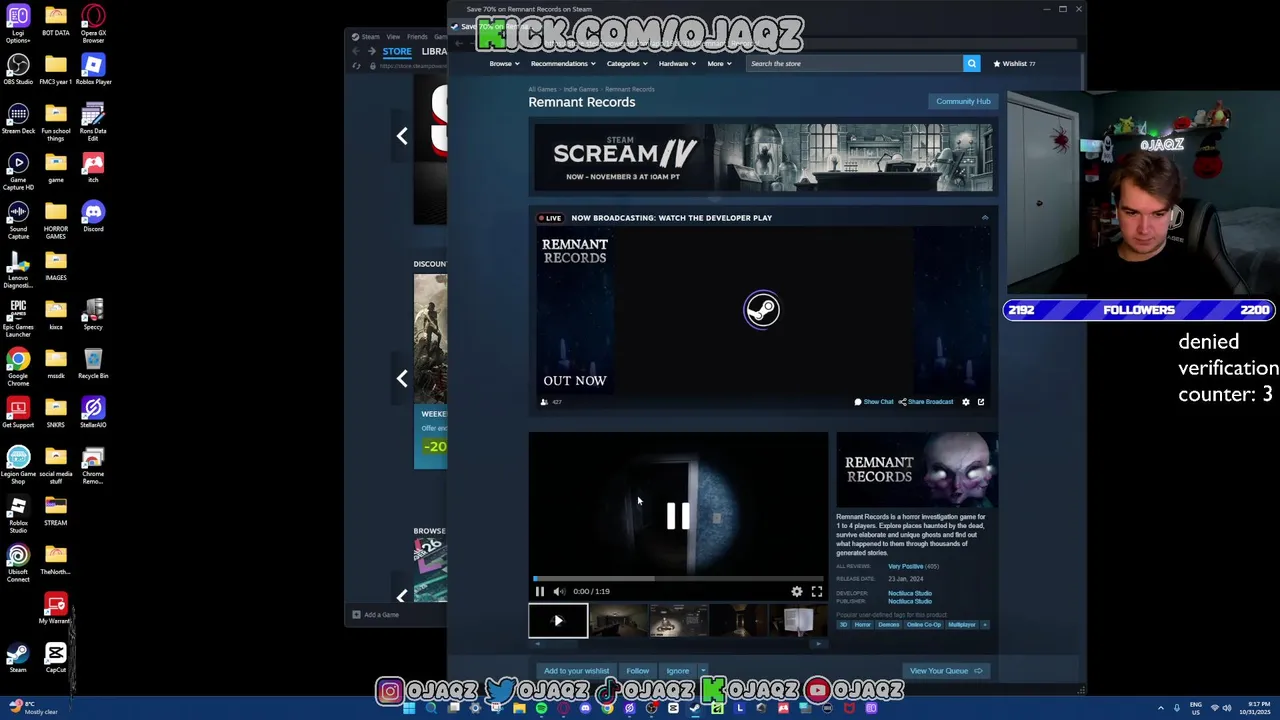Open Ubisoft Connect desktop icon

pyautogui.click(x=18, y=563)
